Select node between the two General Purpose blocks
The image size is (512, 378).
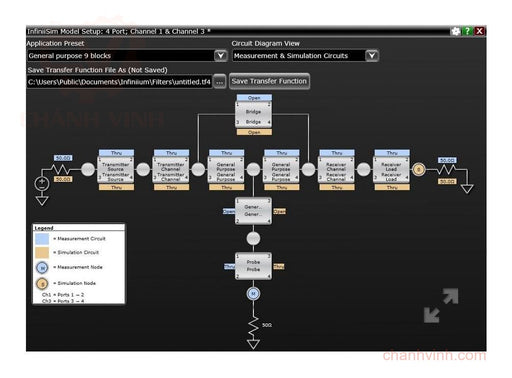pos(253,170)
